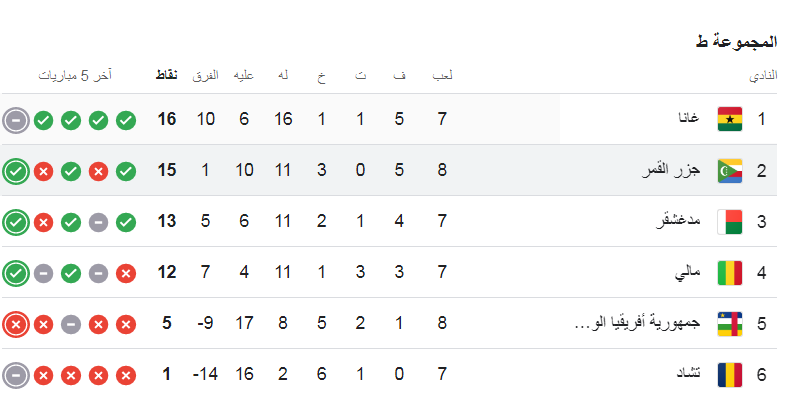Open the جزر القمر team link

coord(670,170)
